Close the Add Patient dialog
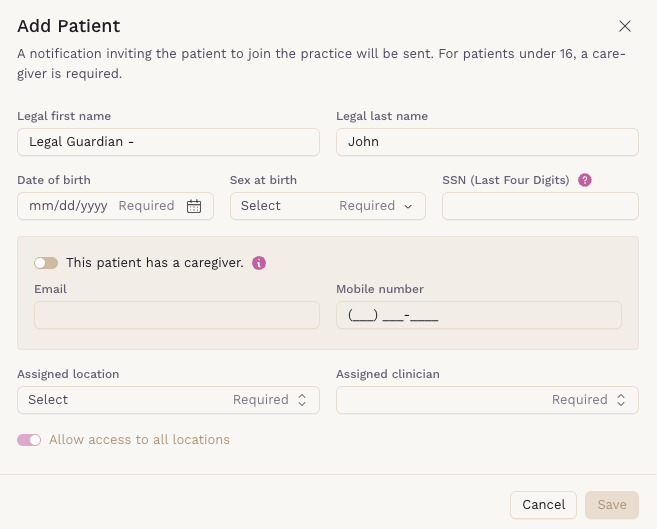The image size is (657, 529). (x=625, y=26)
